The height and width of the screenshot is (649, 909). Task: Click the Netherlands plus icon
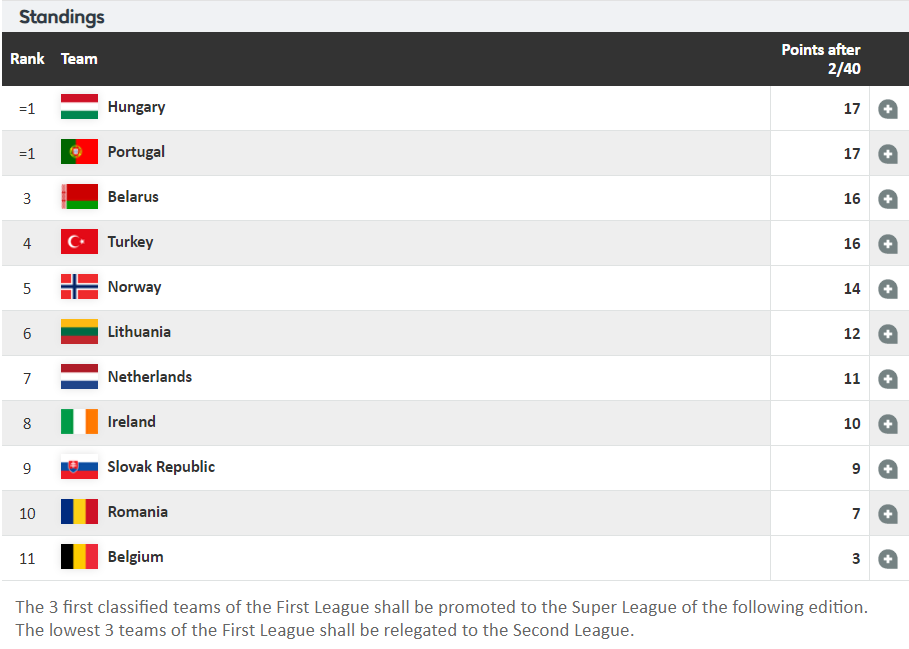tap(888, 379)
